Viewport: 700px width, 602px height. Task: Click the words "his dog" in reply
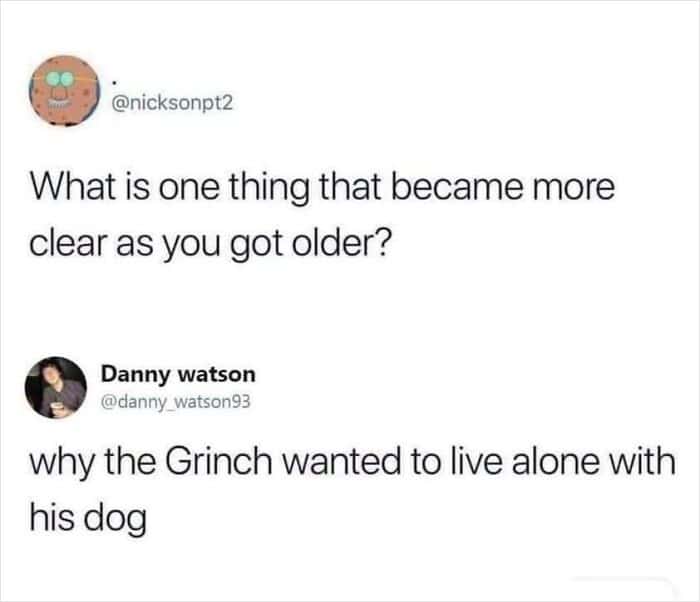click(x=88, y=518)
